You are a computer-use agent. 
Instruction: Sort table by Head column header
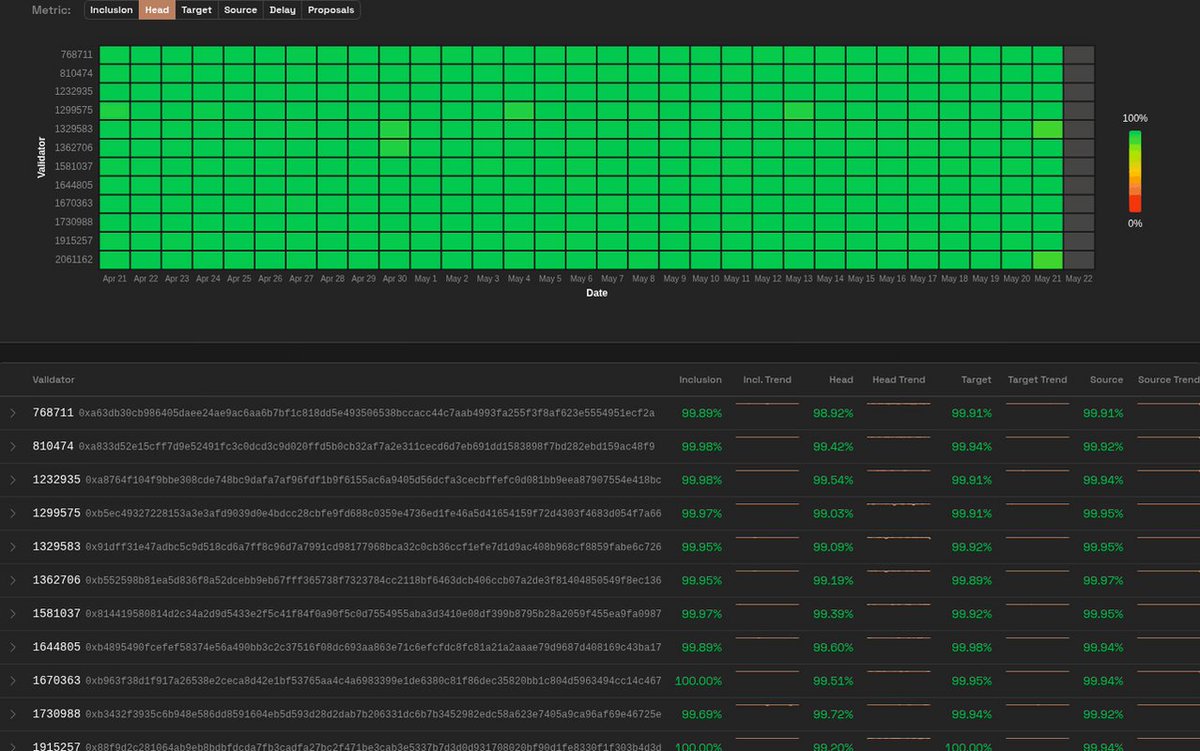pos(841,380)
